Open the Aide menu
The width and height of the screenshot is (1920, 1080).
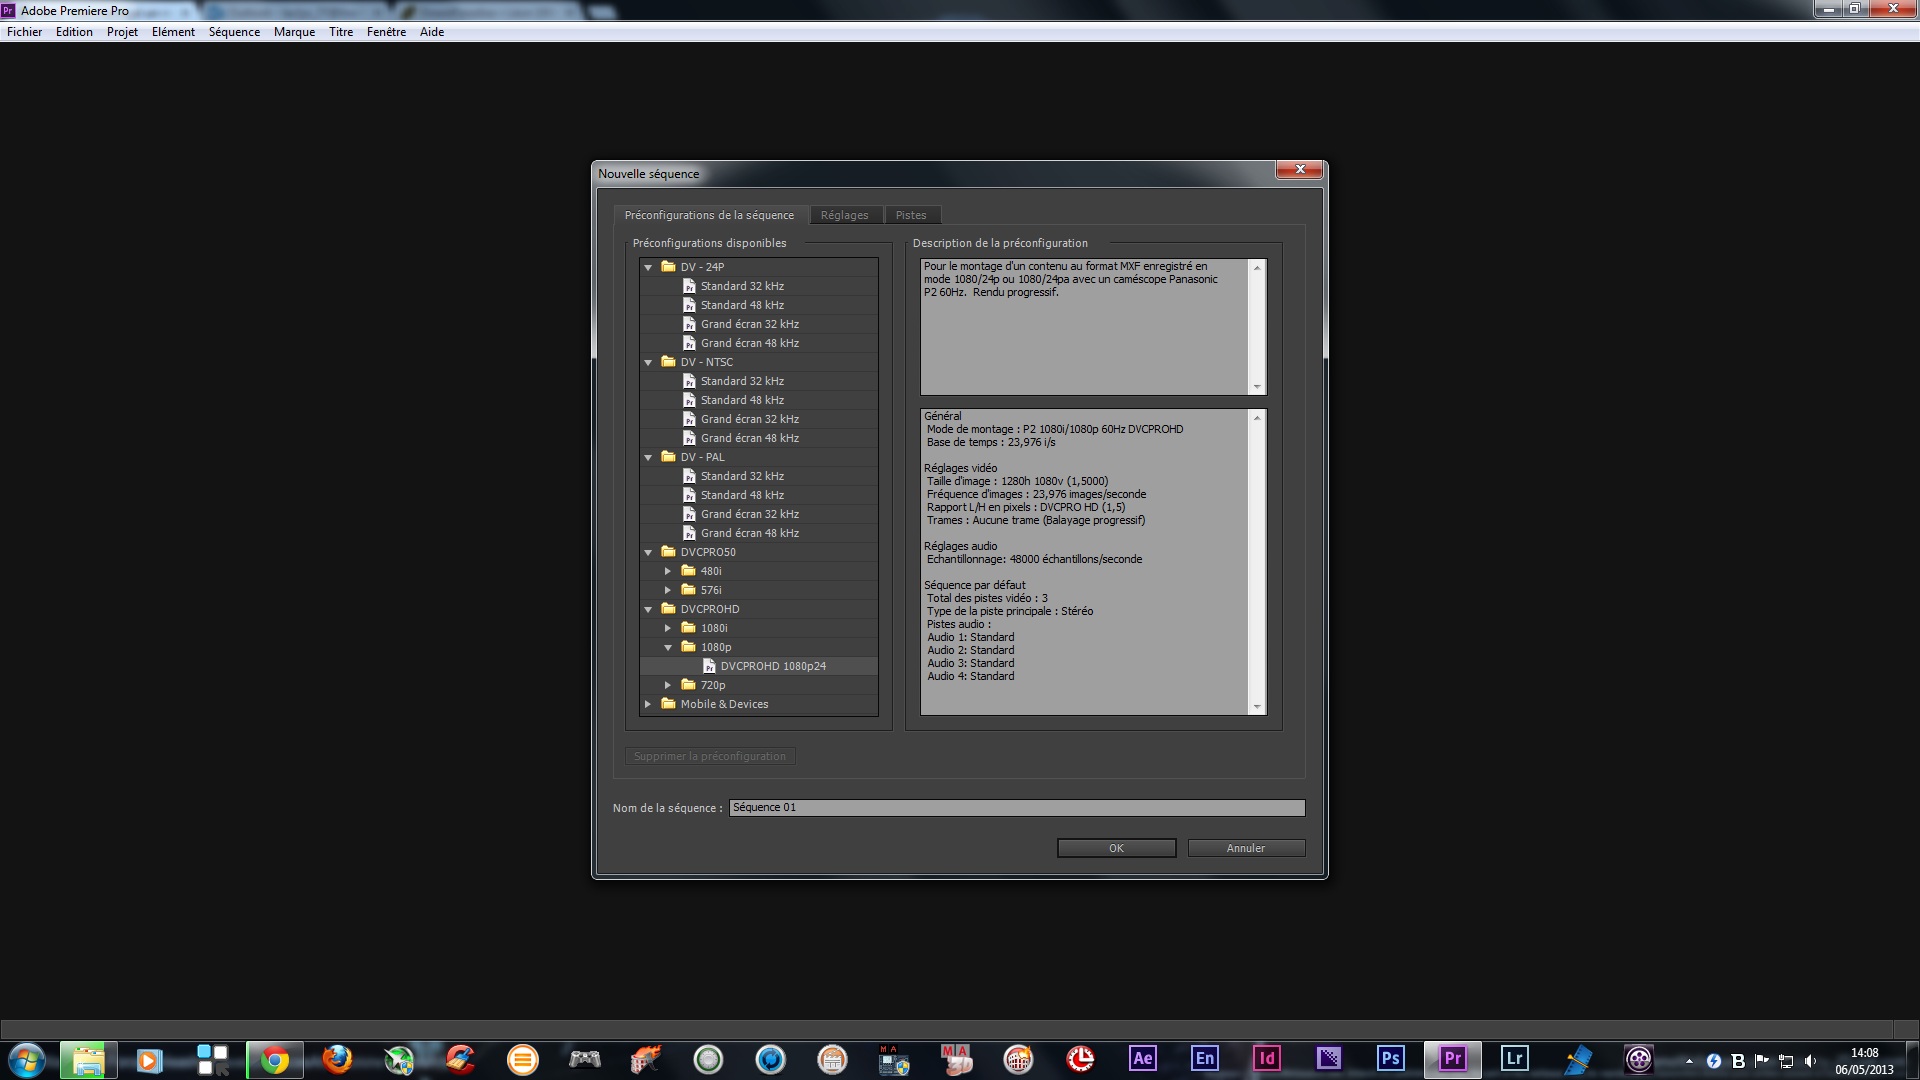coord(432,32)
